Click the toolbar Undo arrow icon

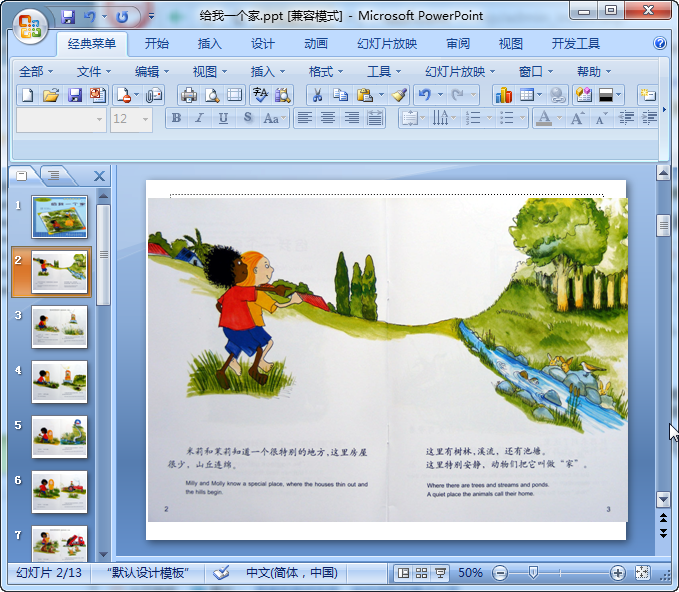pyautogui.click(x=425, y=95)
